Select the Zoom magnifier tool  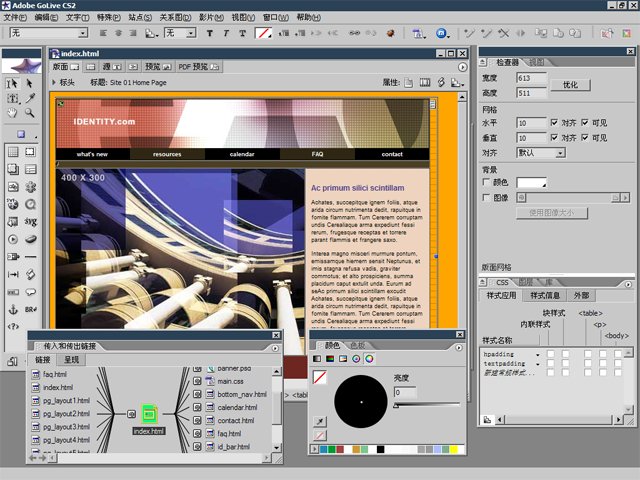click(x=30, y=113)
